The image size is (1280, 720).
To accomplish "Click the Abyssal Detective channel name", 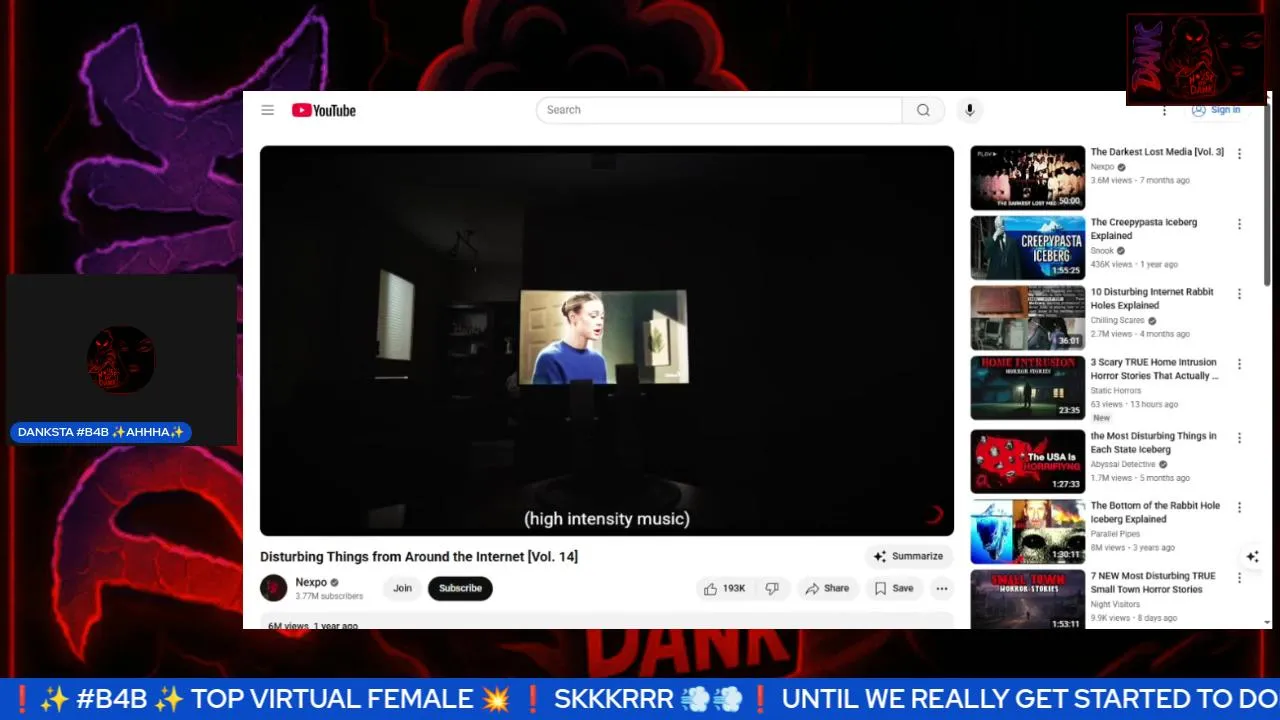I will (1123, 465).
